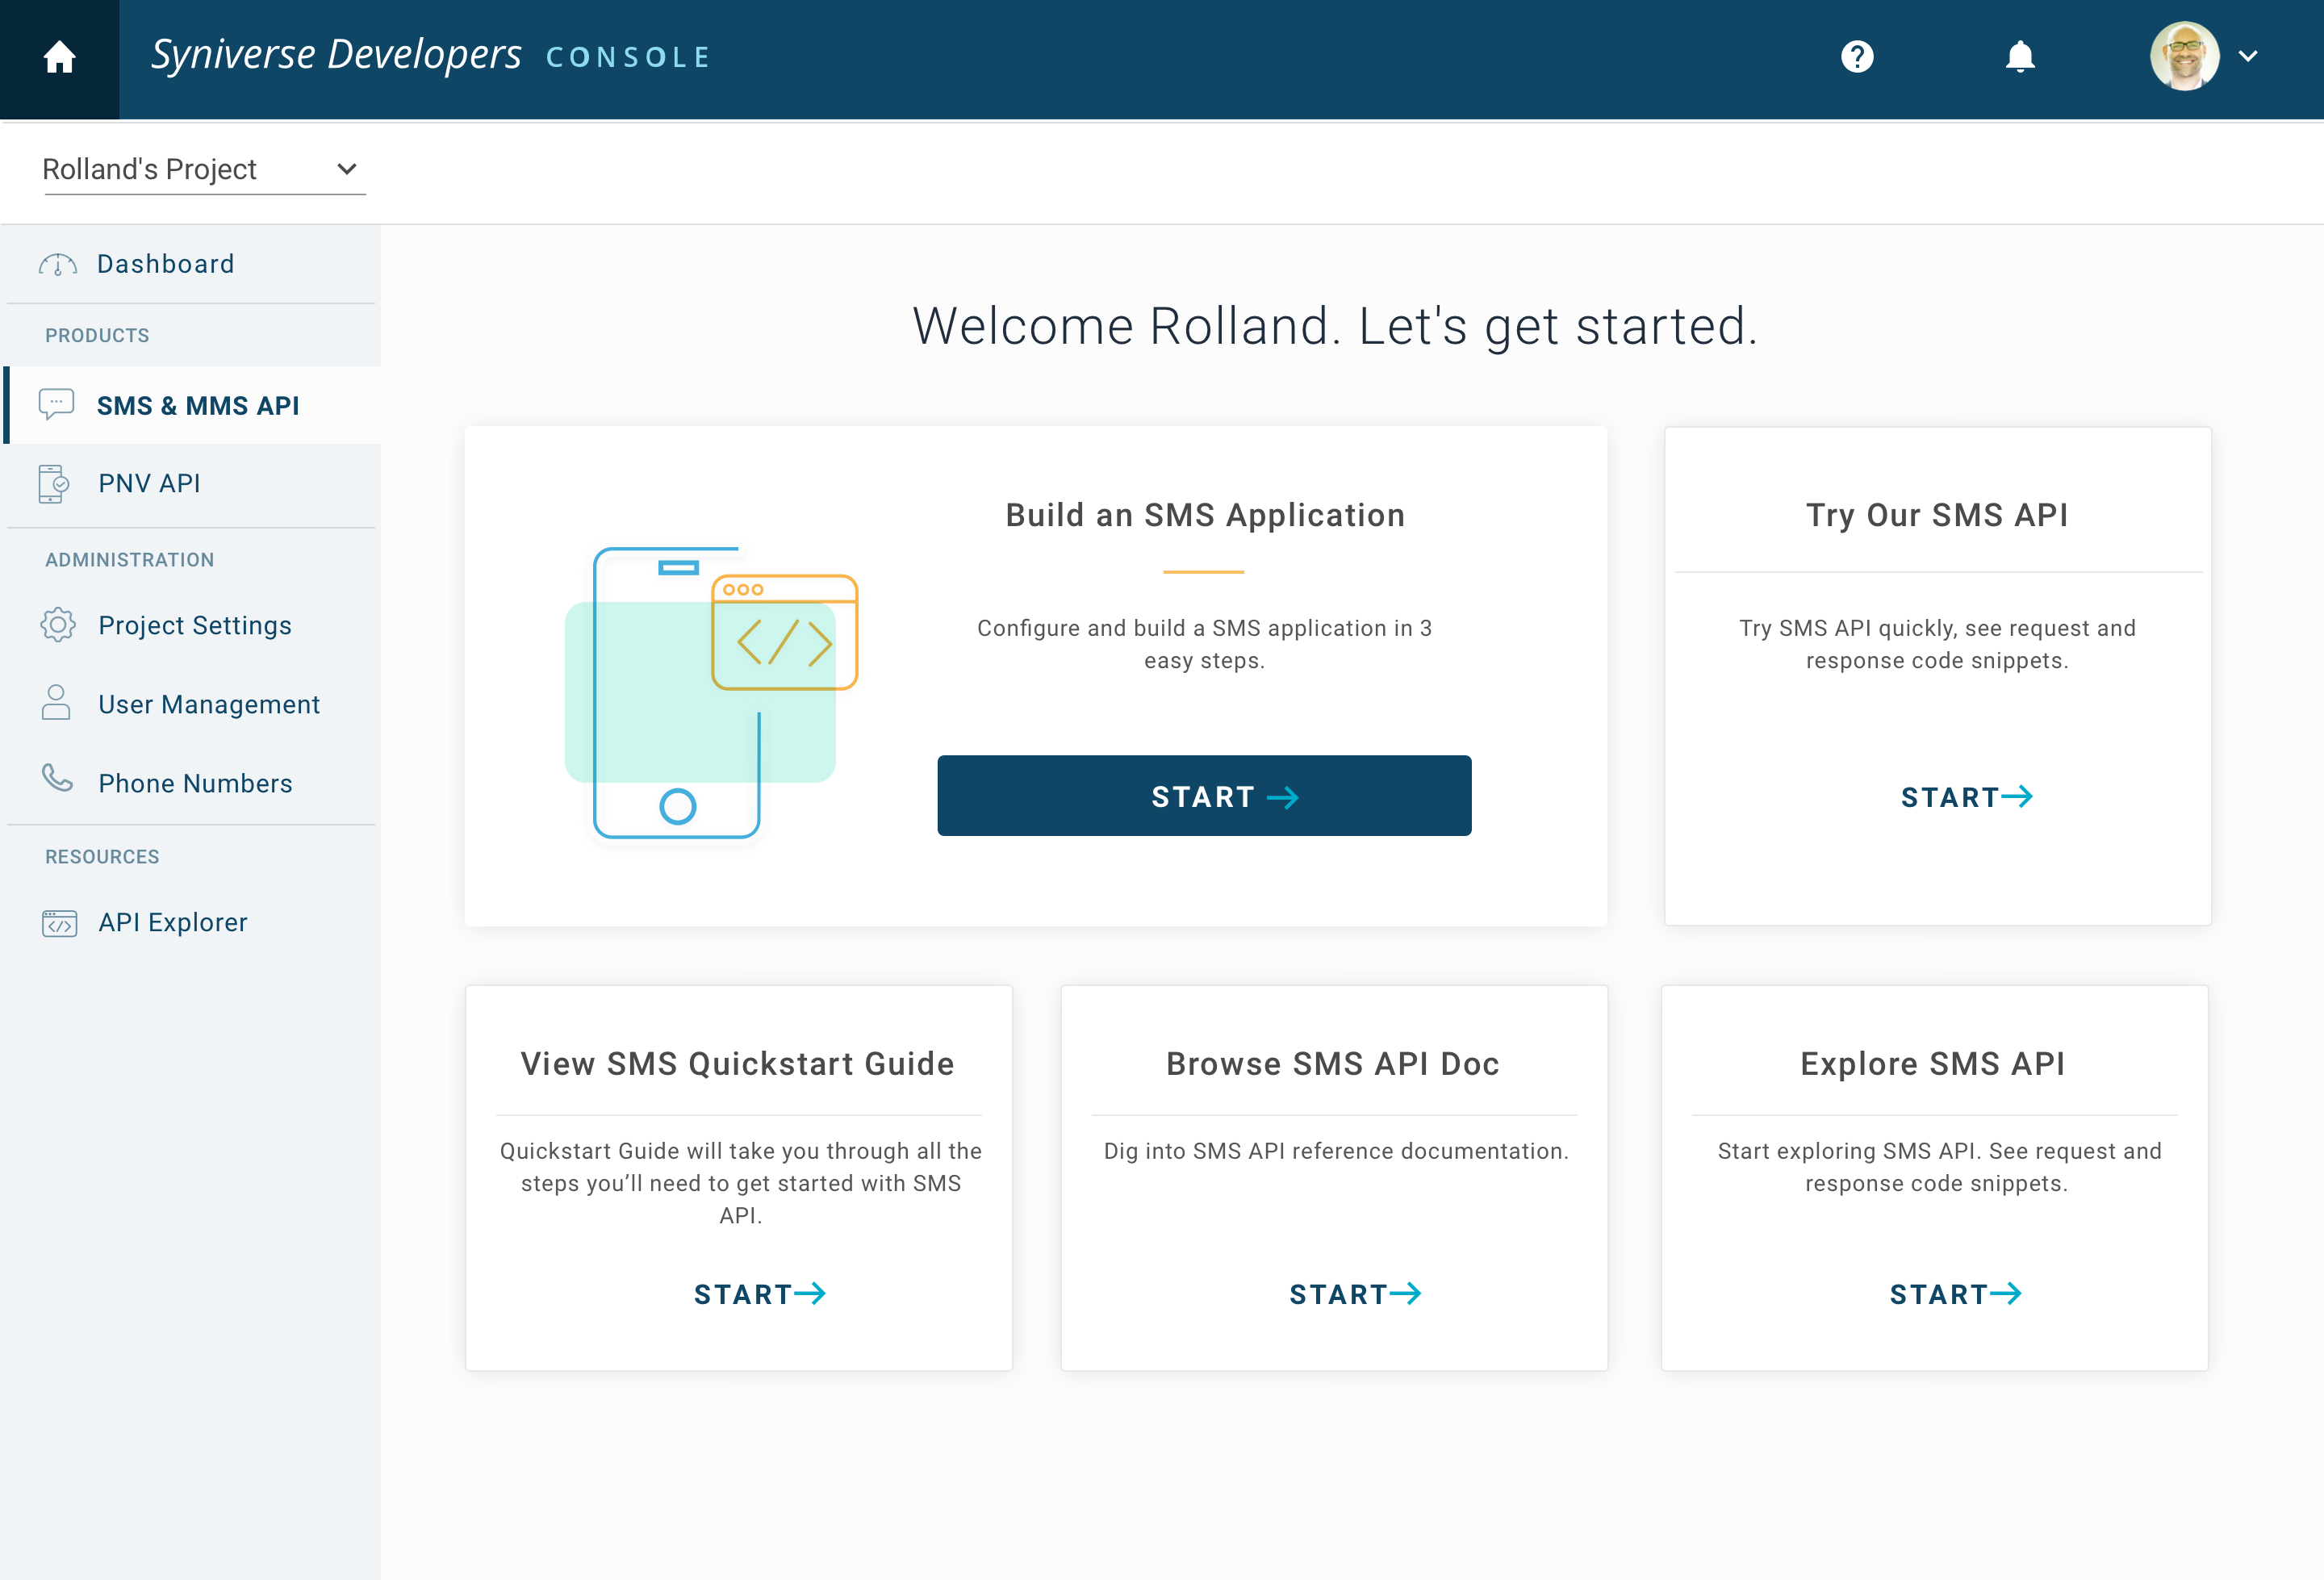Viewport: 2324px width, 1580px height.
Task: Click START under View SMS Quickstart Guide
Action: pyautogui.click(x=760, y=1294)
